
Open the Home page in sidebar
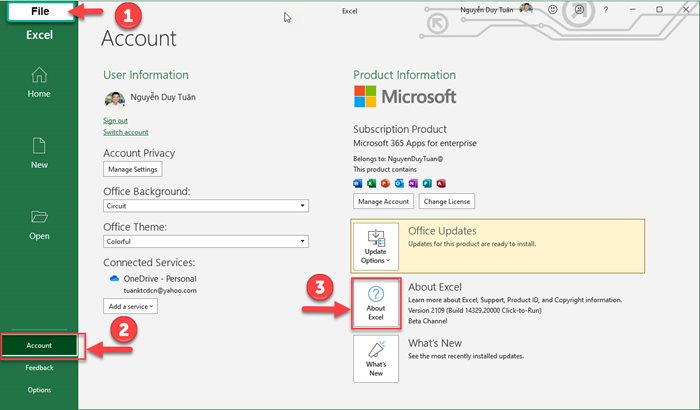pyautogui.click(x=39, y=83)
